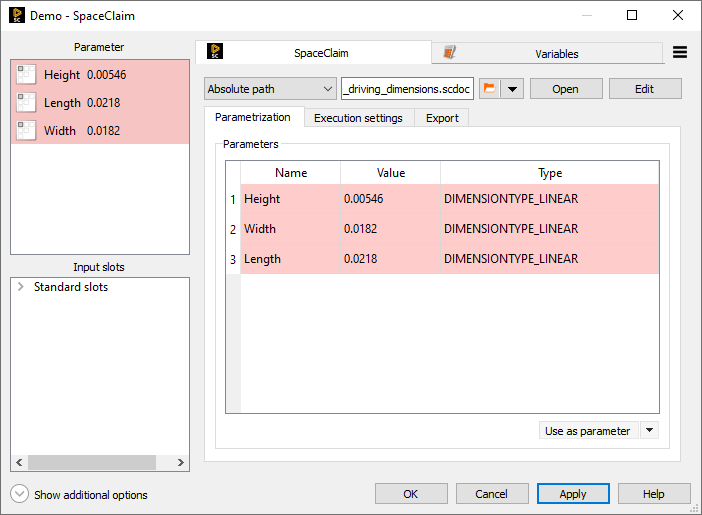Click the SpaceClaim logo icon on the tab
702x515 pixels.
[x=215, y=52]
